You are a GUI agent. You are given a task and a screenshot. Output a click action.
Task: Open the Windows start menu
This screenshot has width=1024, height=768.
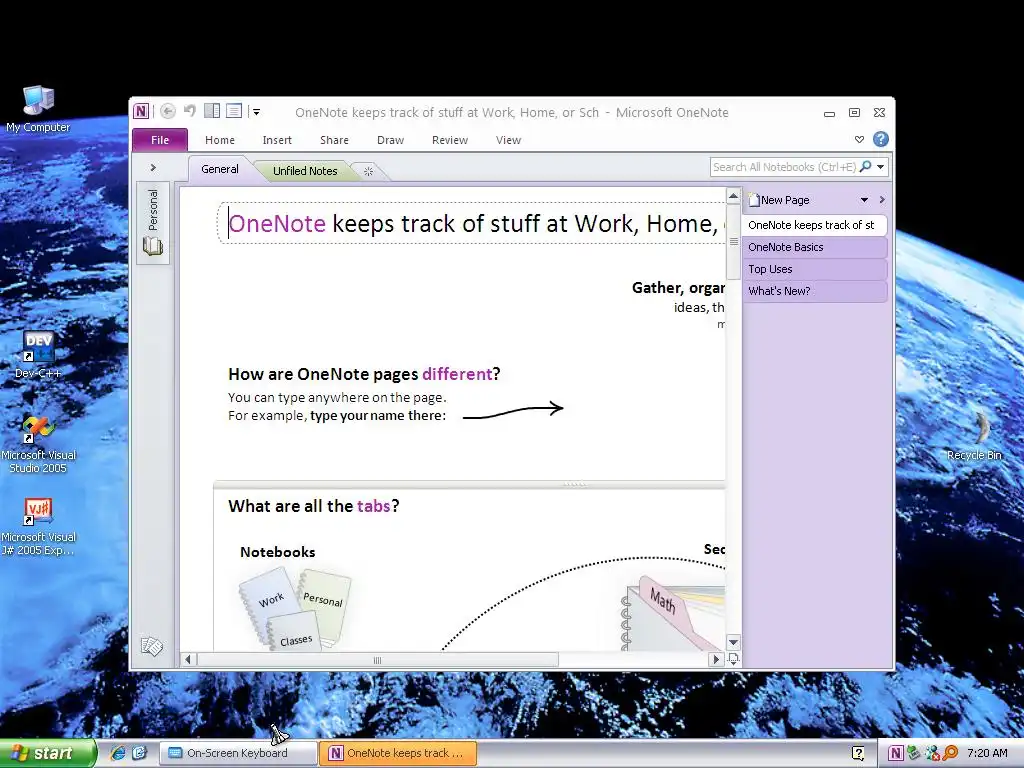pyautogui.click(x=48, y=753)
